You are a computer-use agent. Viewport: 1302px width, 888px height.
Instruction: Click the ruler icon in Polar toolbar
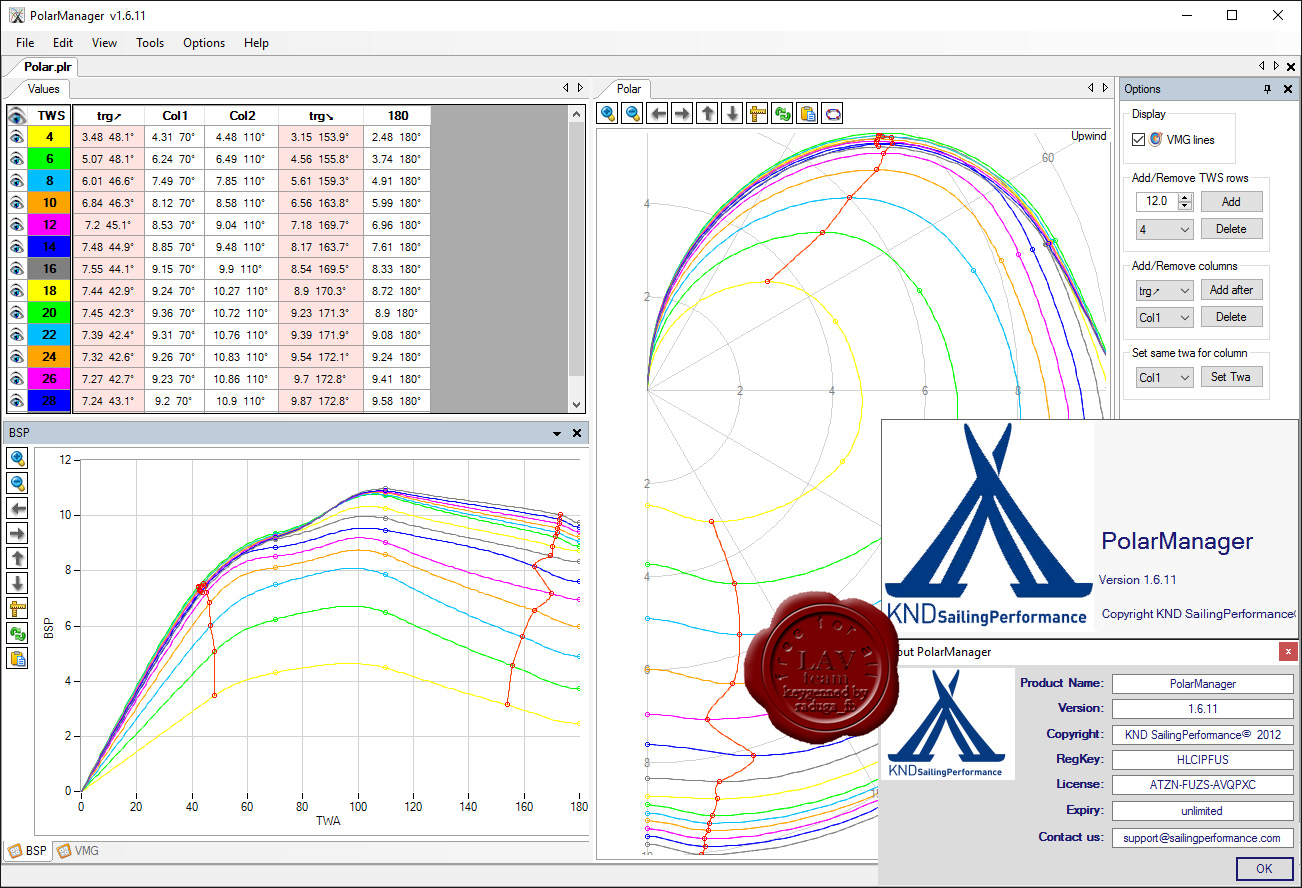tap(757, 113)
